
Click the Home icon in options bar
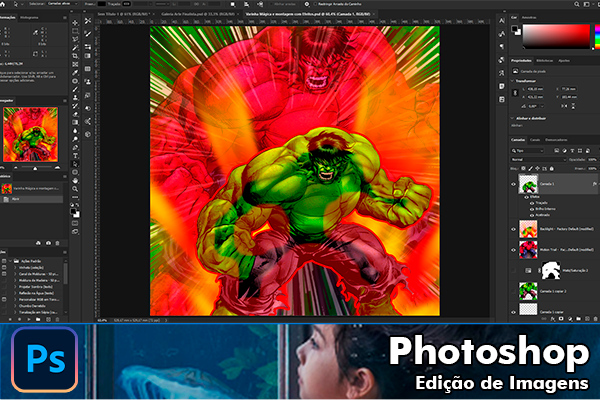coord(2,4)
